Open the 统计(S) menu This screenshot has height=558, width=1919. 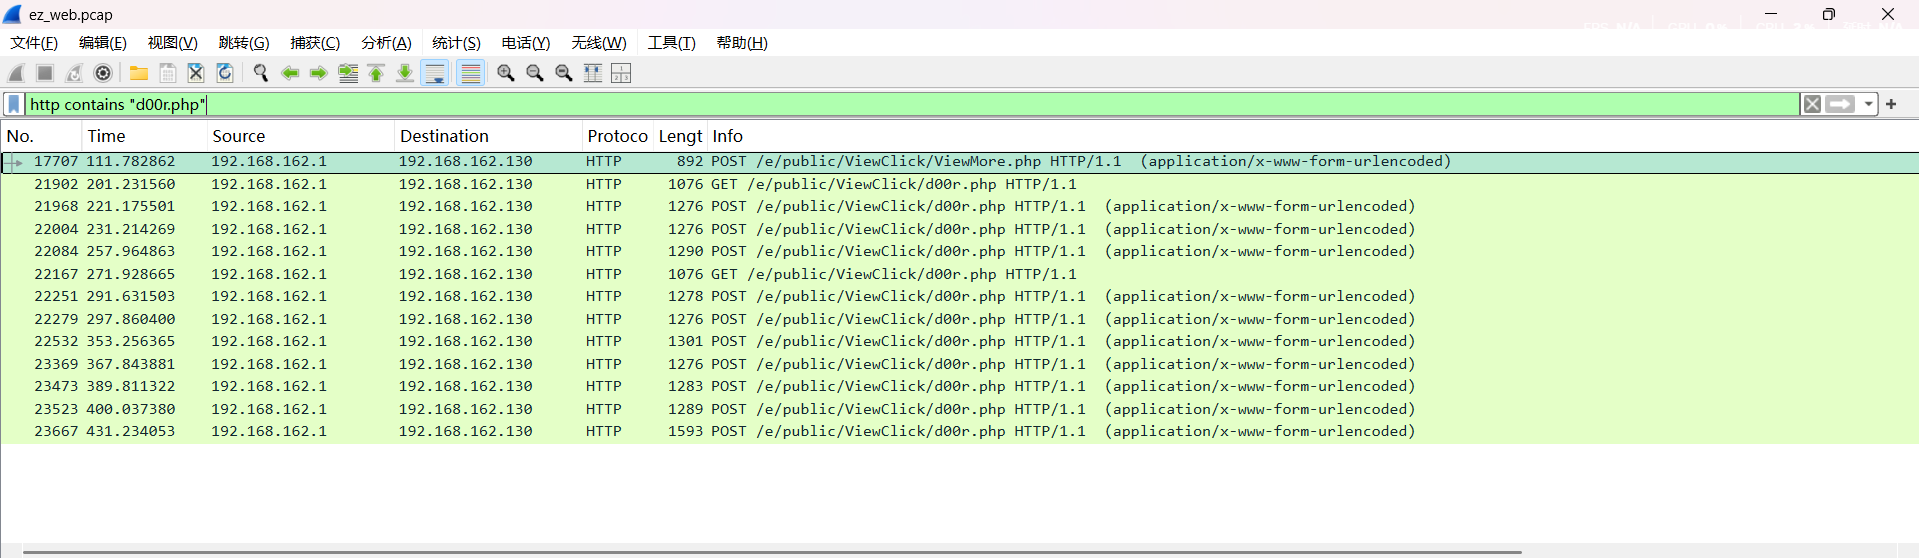pos(456,43)
